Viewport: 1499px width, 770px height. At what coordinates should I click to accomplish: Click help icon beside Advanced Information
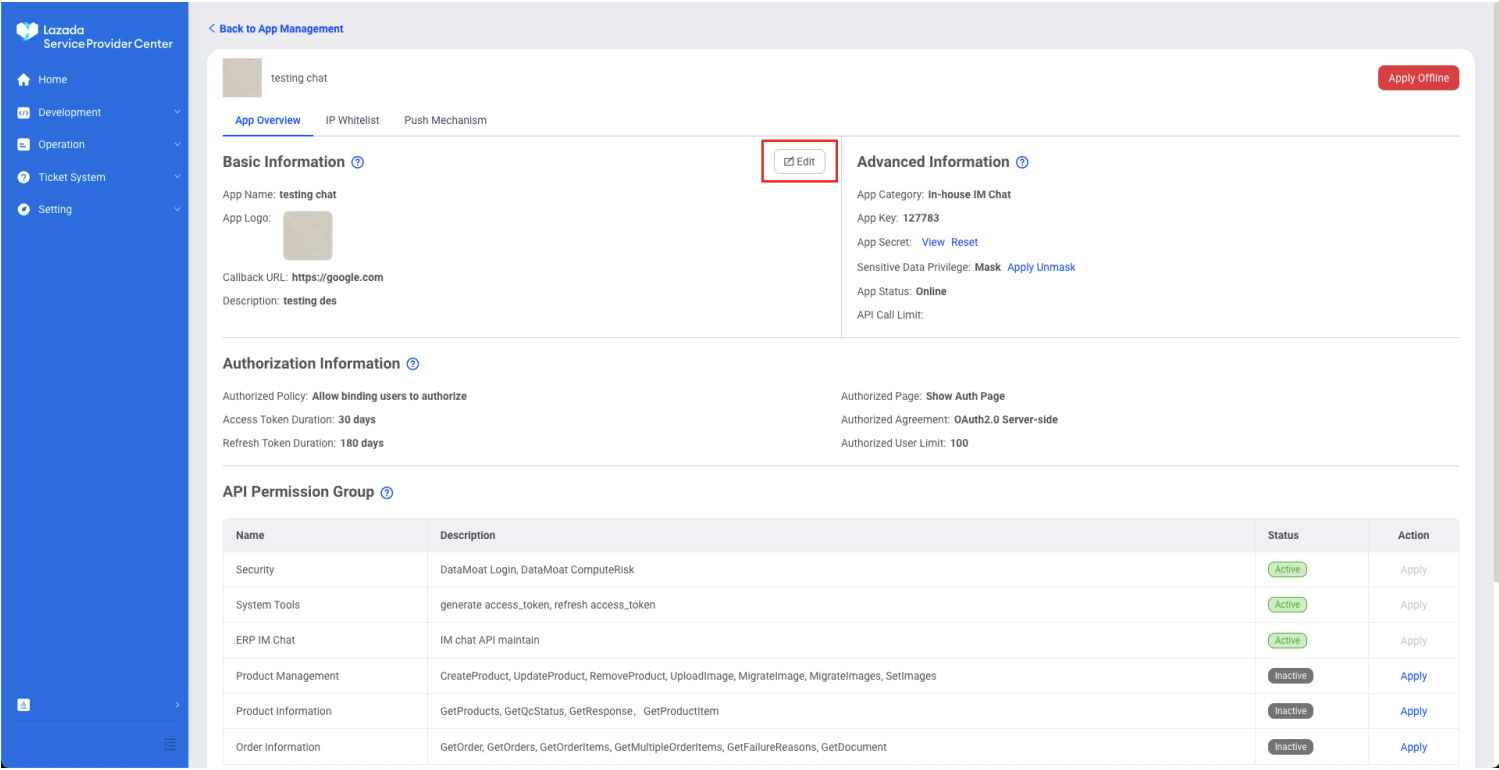1022,162
